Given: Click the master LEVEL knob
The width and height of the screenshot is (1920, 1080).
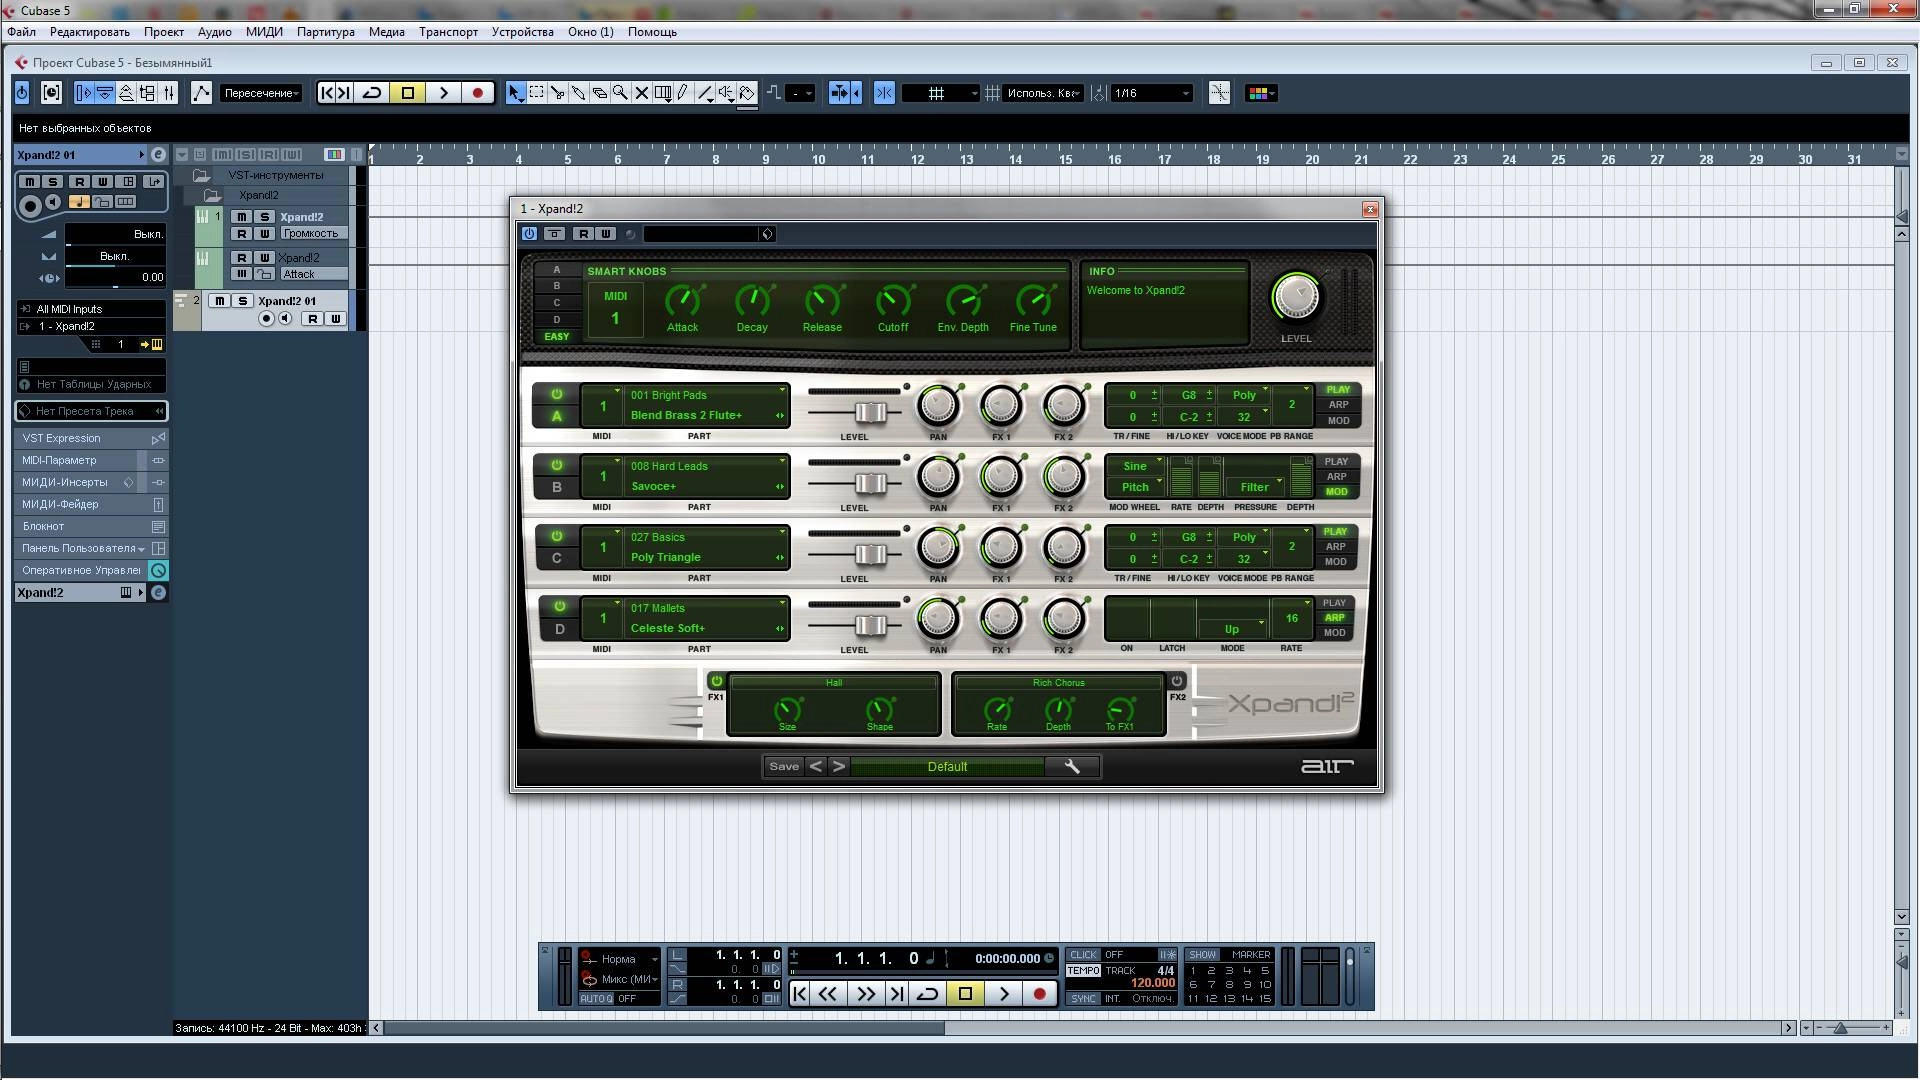Looking at the screenshot, I should [x=1296, y=297].
